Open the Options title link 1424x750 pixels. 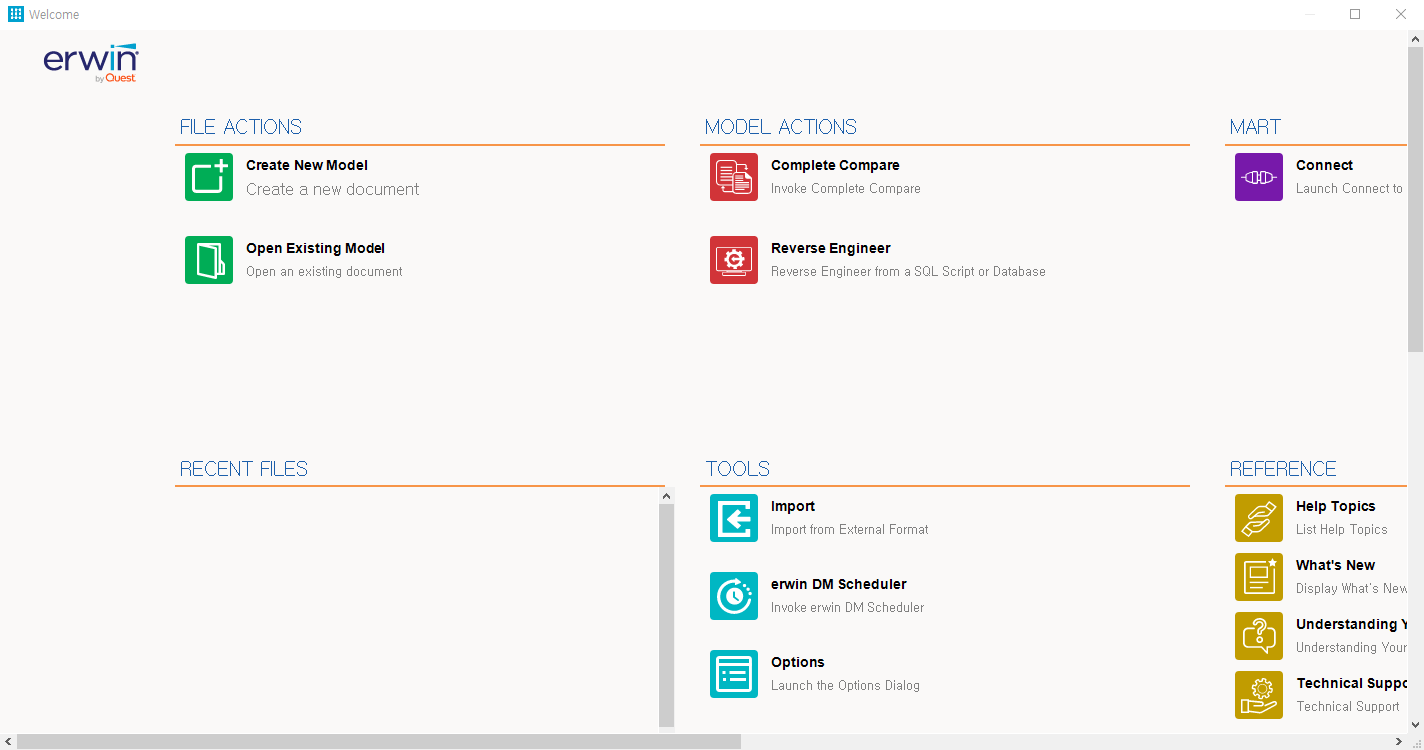[x=798, y=662]
